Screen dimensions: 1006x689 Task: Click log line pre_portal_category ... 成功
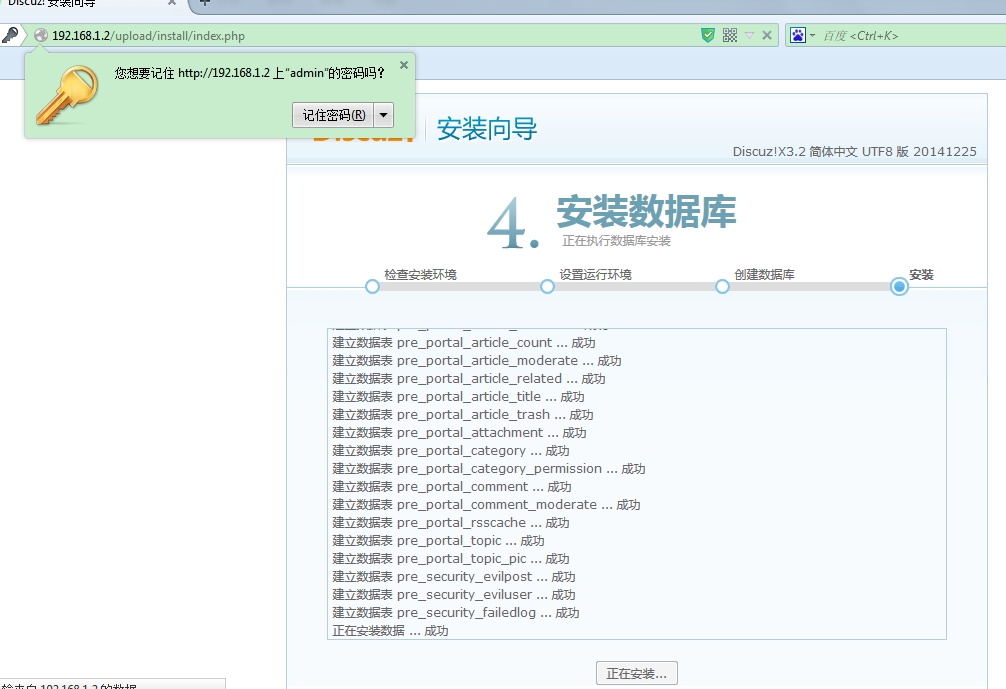coord(451,450)
